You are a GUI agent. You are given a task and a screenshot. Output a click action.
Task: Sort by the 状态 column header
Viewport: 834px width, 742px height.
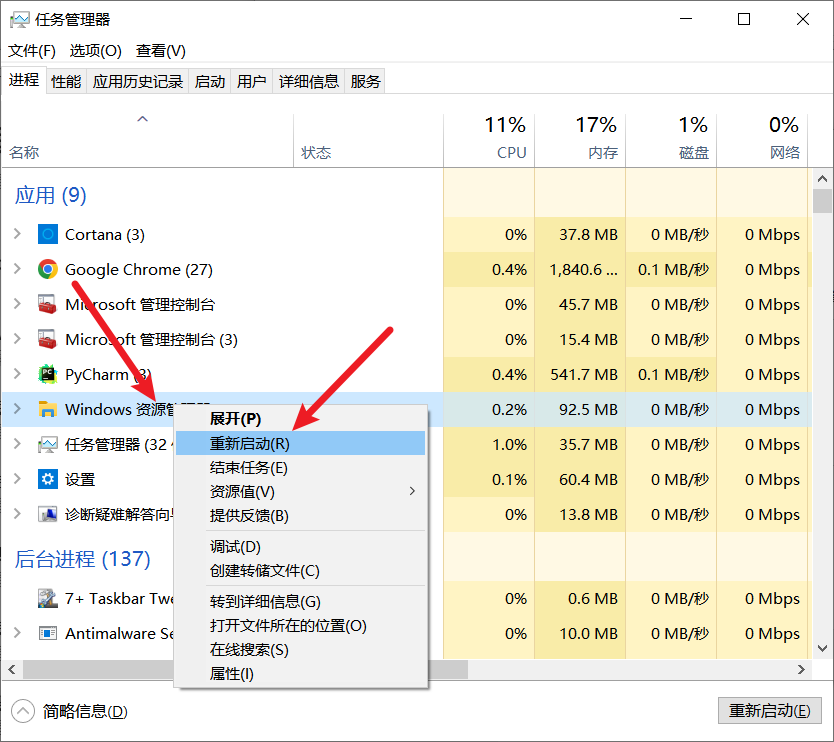(369, 140)
